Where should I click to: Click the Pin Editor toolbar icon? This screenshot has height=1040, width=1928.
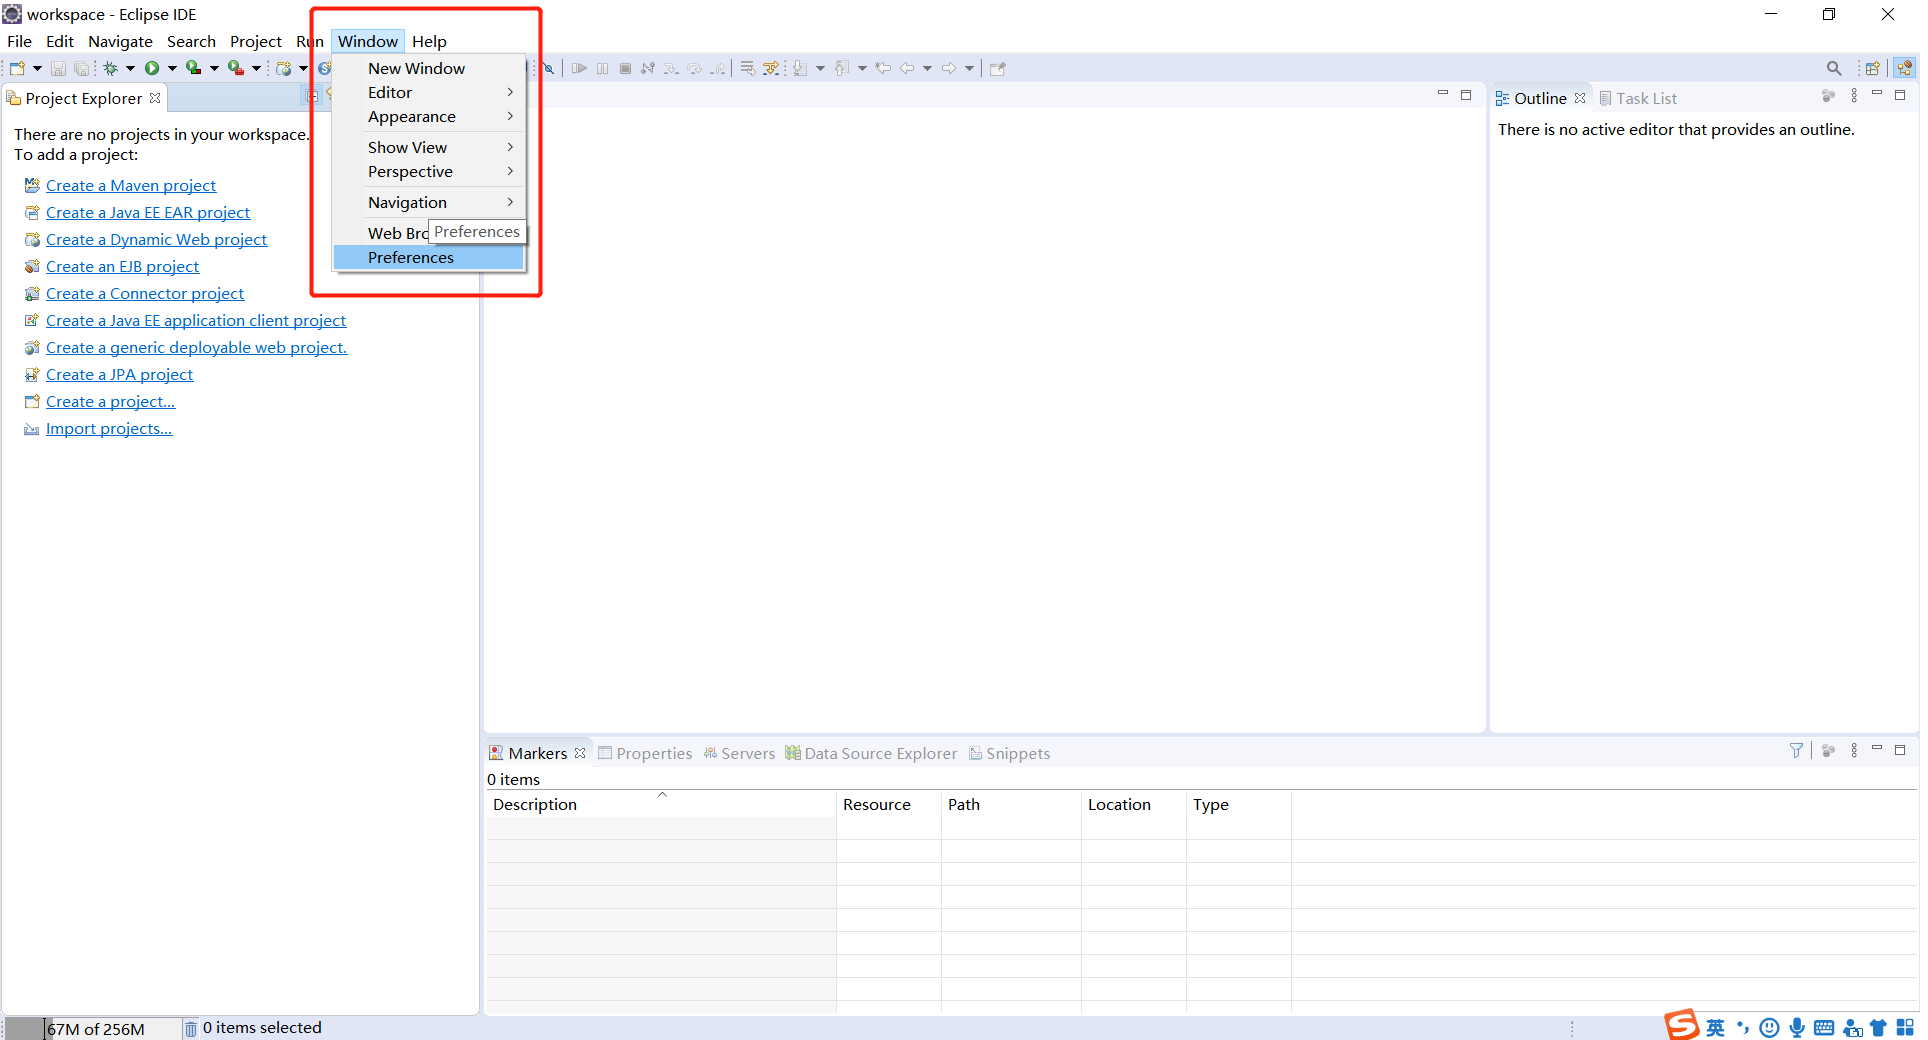[997, 68]
